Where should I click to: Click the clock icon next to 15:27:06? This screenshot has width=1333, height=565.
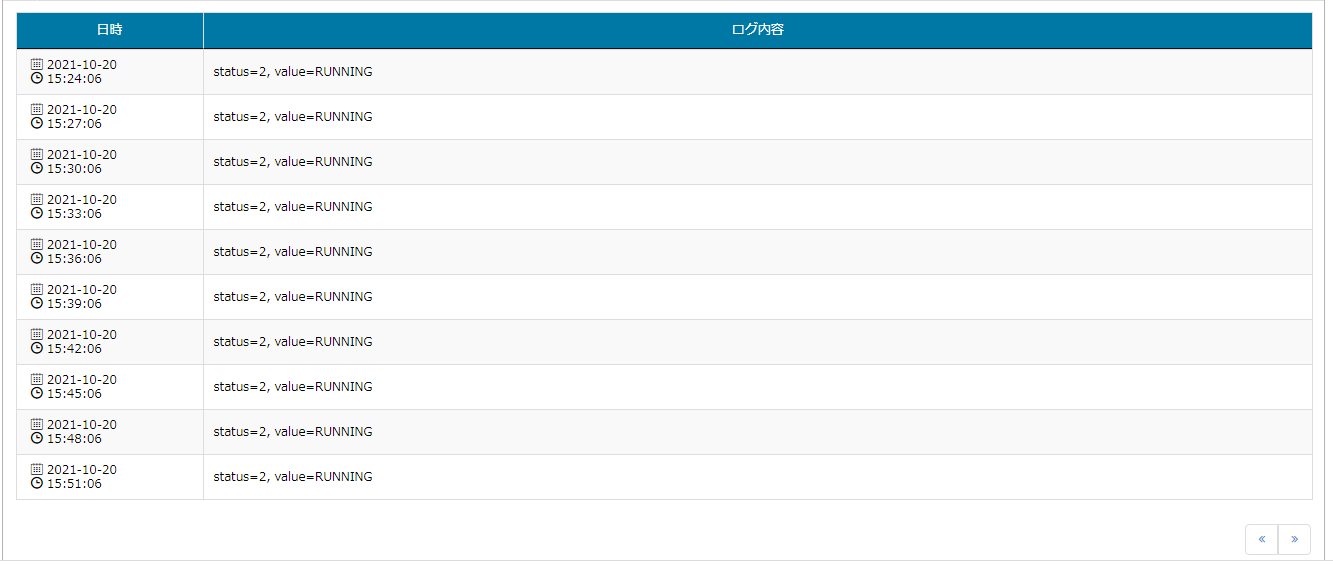[x=37, y=123]
